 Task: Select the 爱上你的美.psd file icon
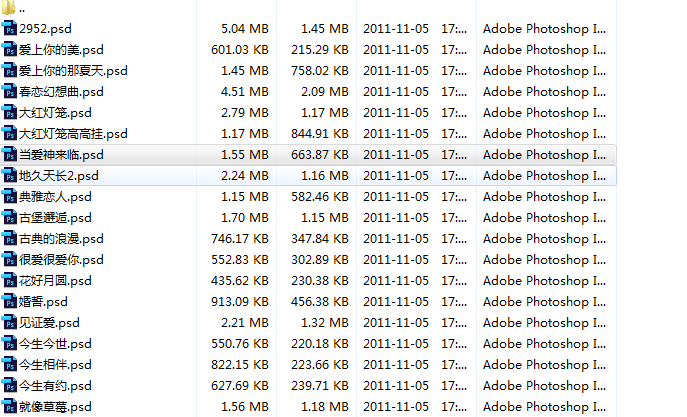tap(10, 50)
